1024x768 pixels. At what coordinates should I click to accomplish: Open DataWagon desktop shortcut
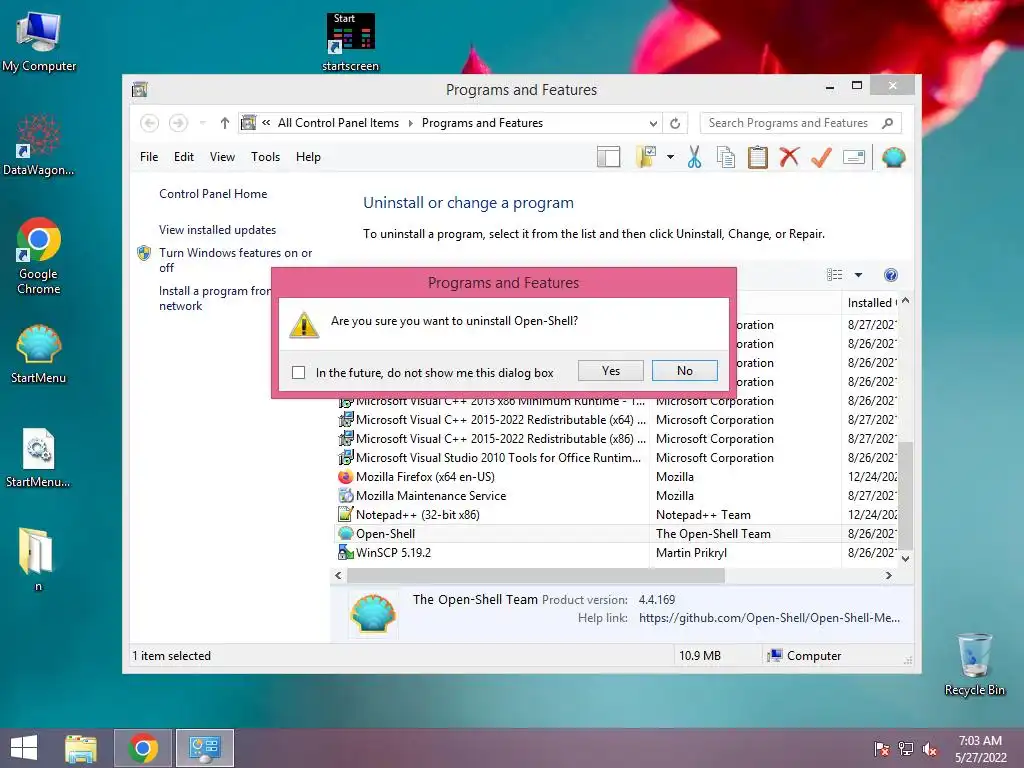(39, 145)
